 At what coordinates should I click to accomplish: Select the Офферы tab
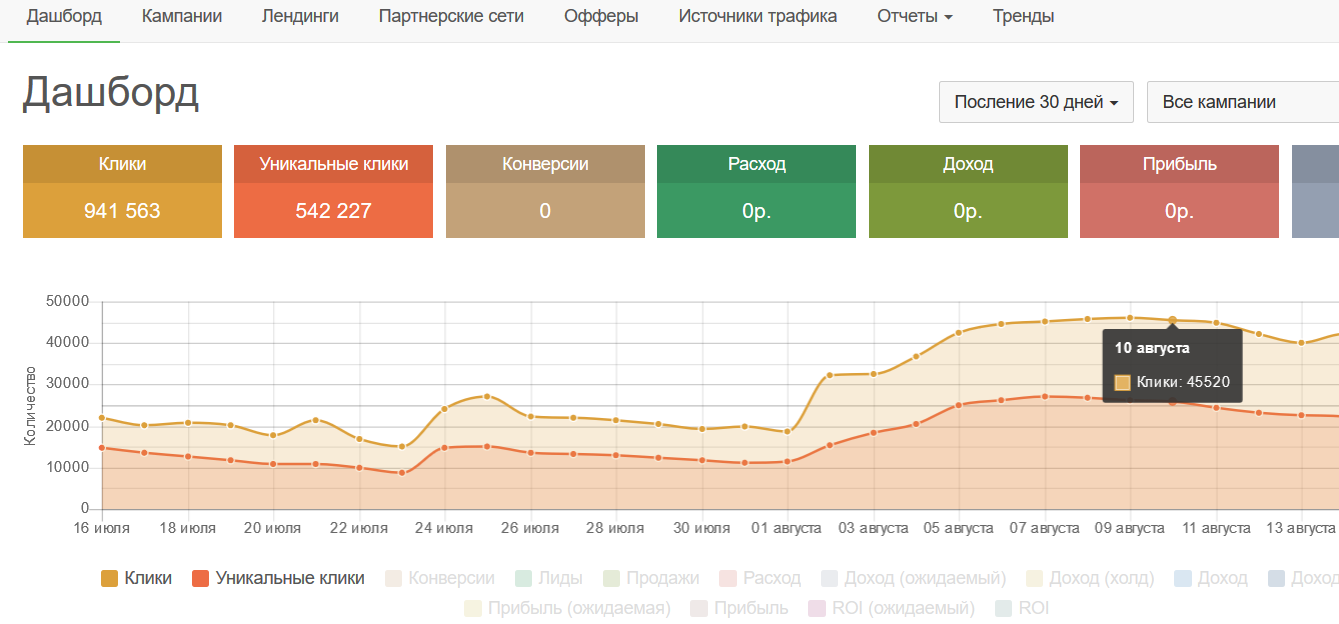point(601,16)
